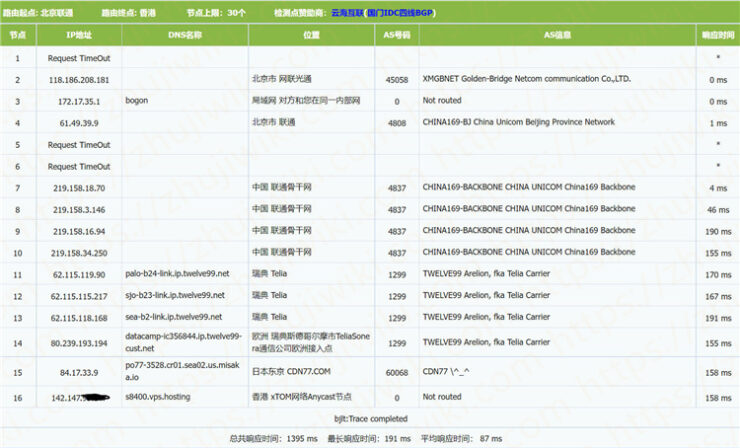Select DNS name sea-b2-link.ip.twelve99.net
Viewport: 740px width, 448px height.
tap(173, 317)
